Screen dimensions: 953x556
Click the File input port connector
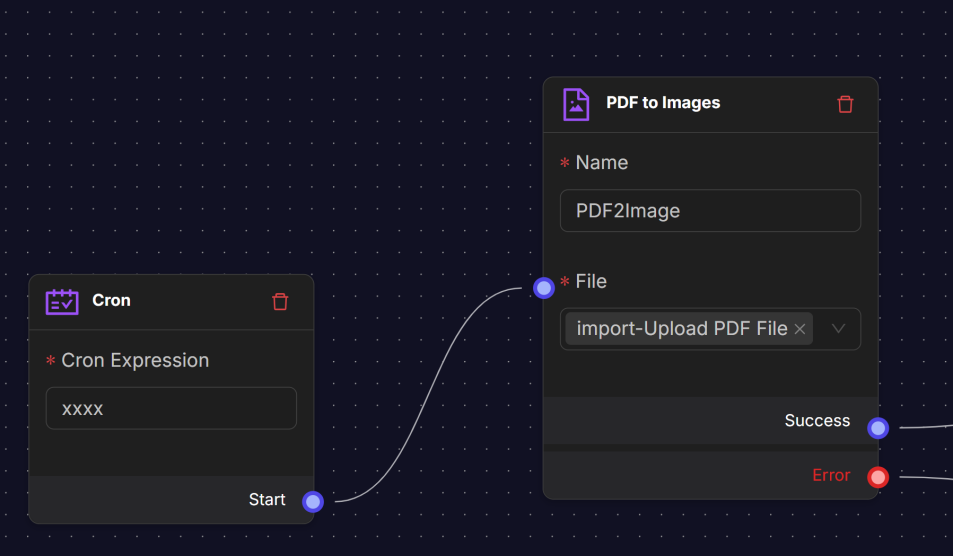544,287
